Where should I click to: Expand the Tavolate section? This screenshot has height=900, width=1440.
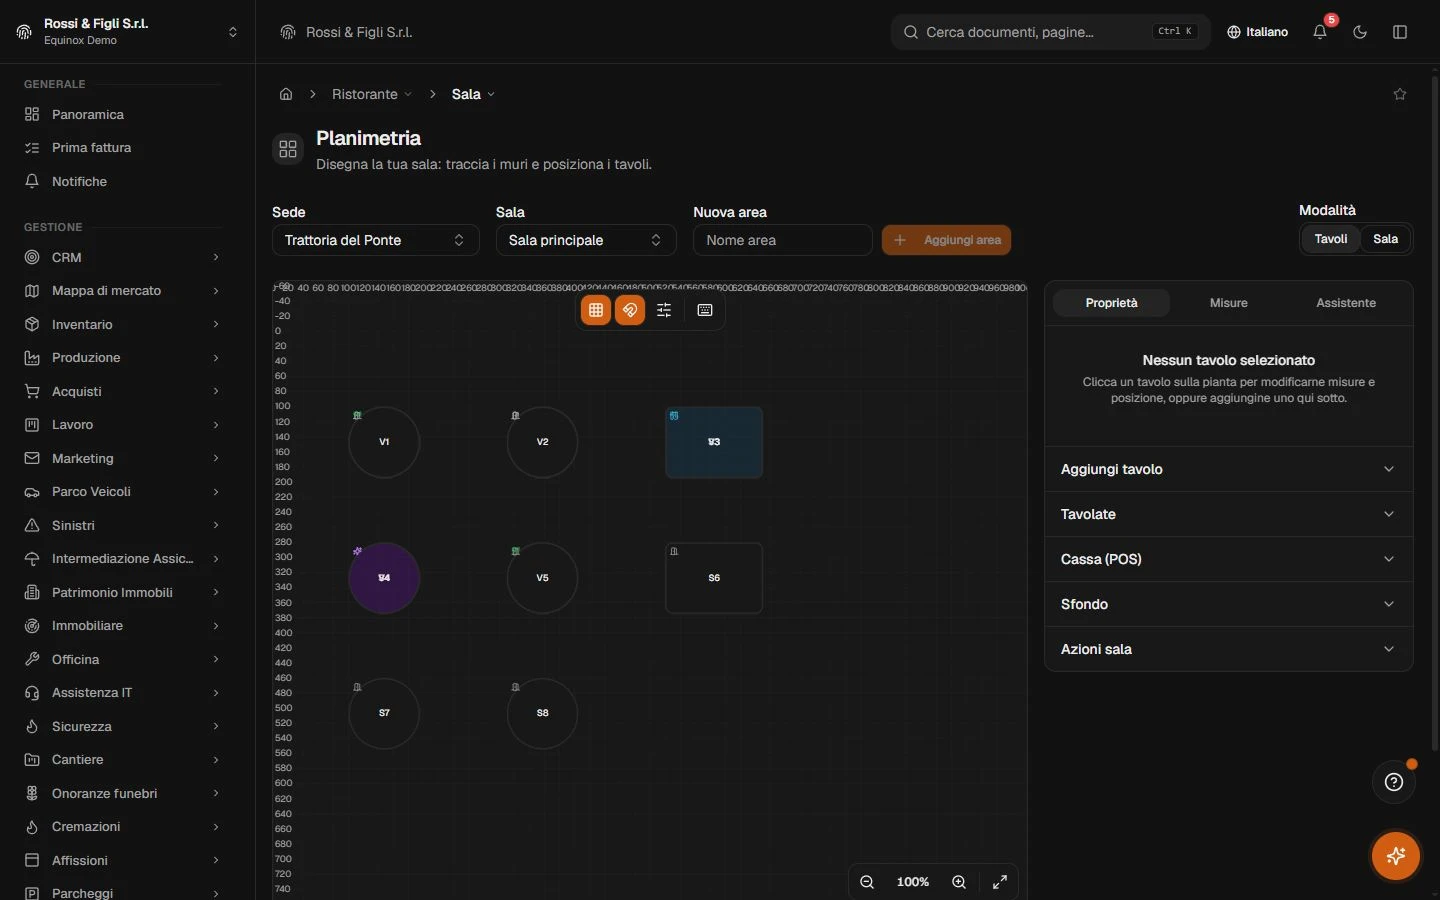1228,514
